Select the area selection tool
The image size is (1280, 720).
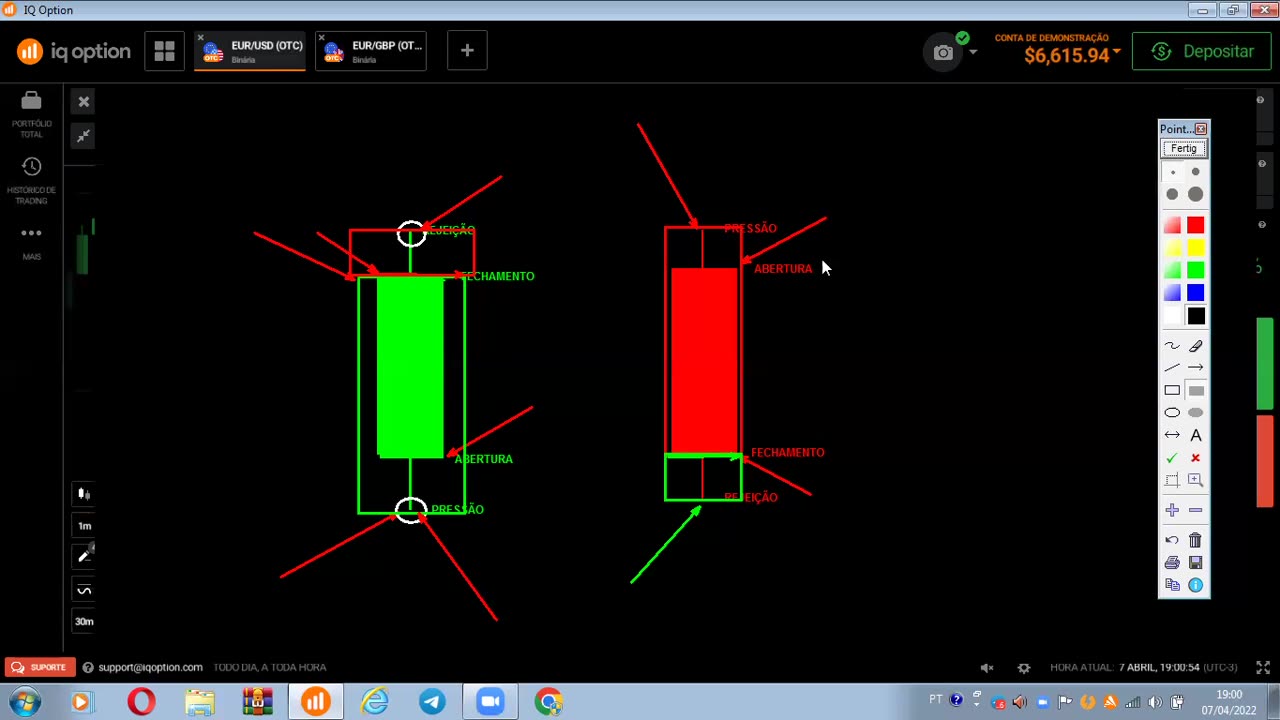coord(1173,480)
